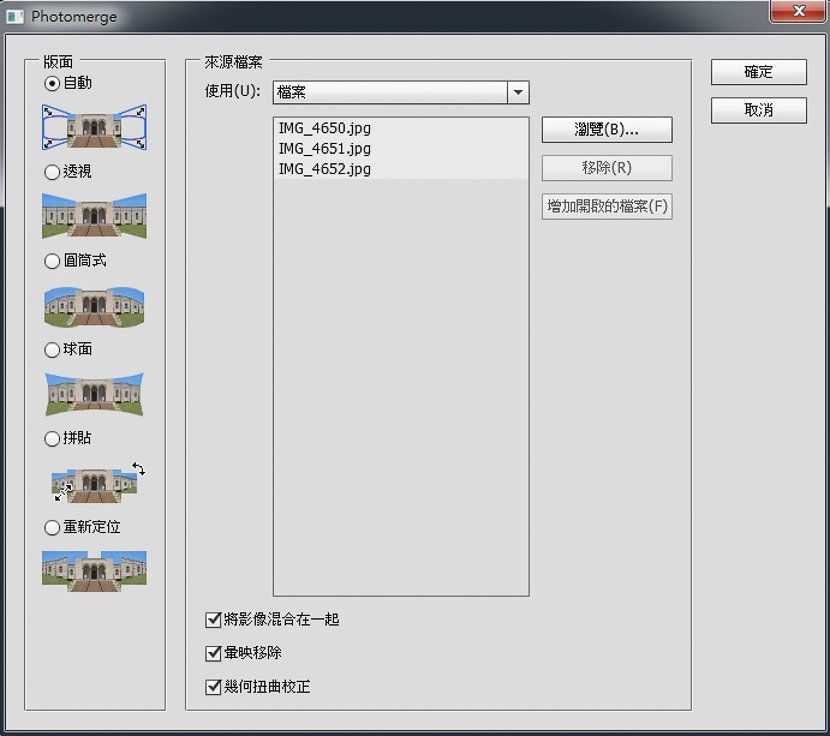830x736 pixels.
Task: Click the Spherical layout preview image
Action: [x=94, y=394]
